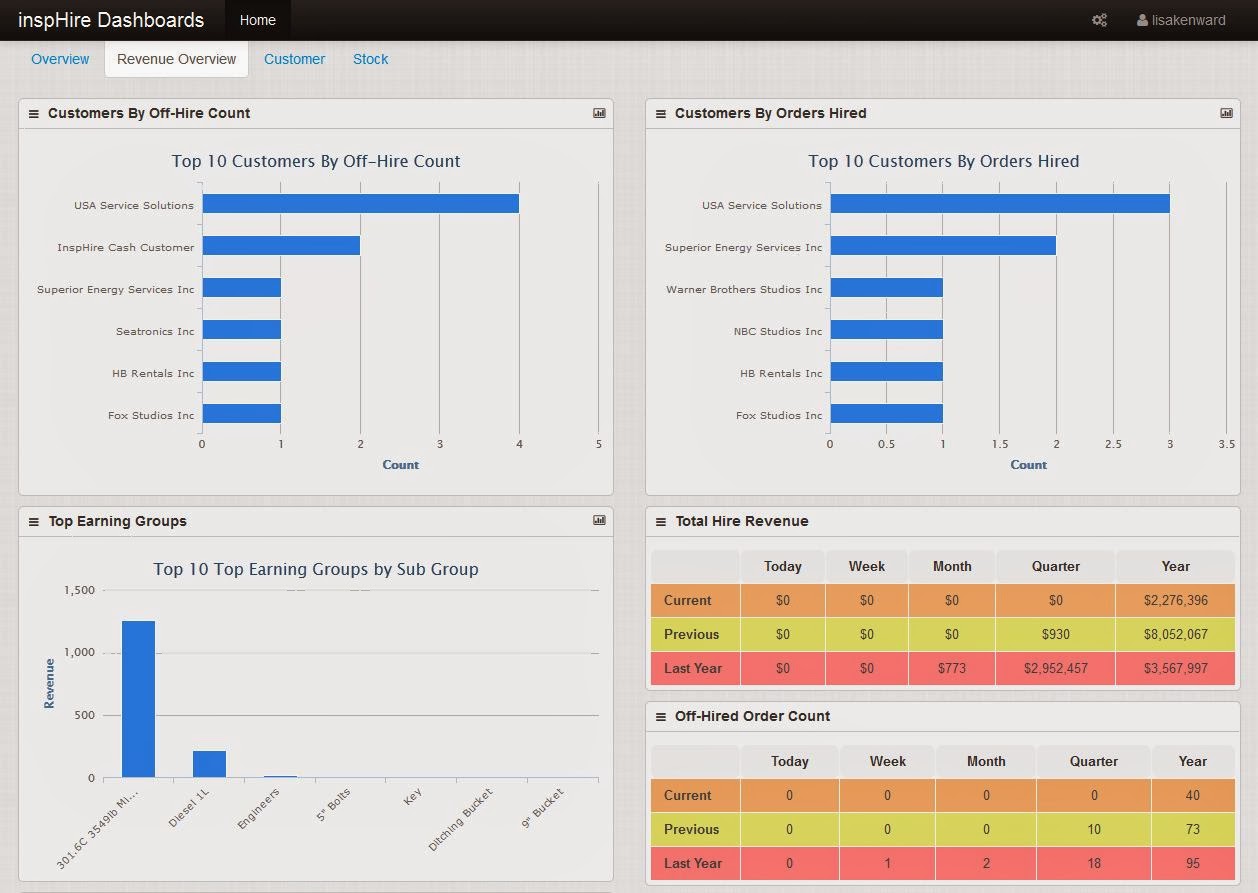Select the 73 previous year off-hired cell
1258x893 pixels.
(x=1192, y=829)
